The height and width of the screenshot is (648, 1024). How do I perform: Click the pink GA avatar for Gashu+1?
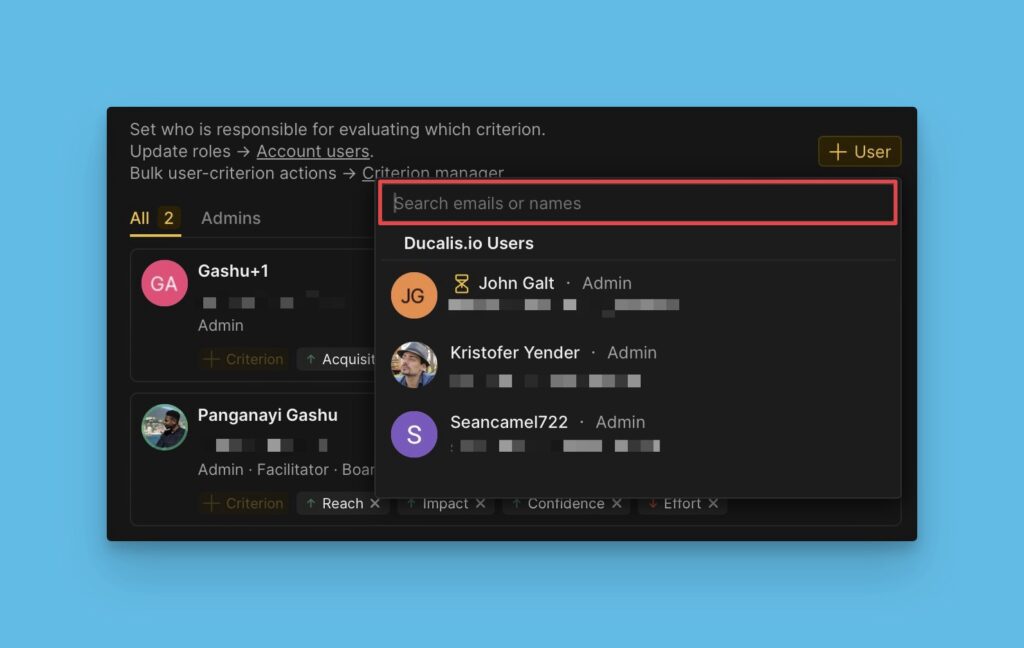click(164, 284)
